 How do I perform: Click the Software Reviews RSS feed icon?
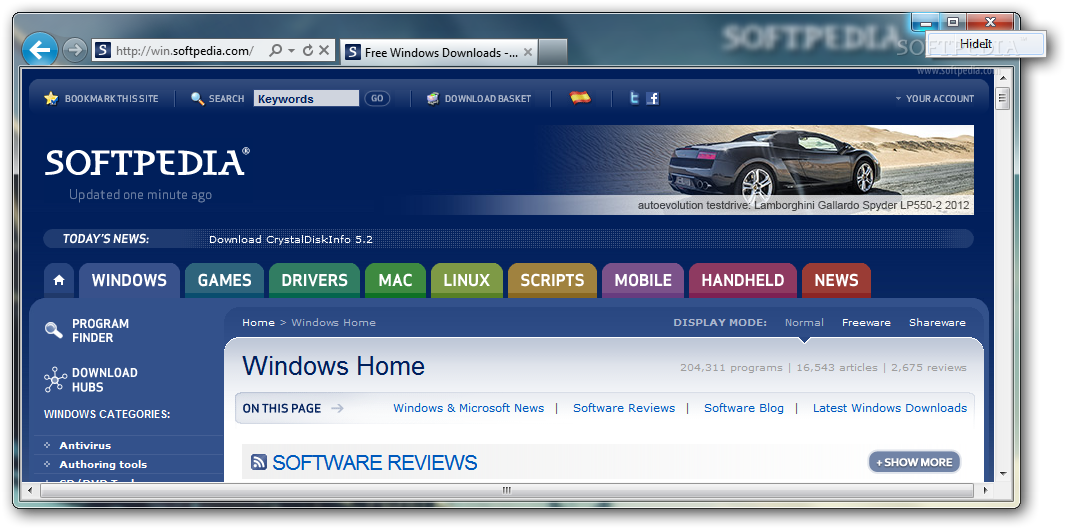tap(259, 463)
